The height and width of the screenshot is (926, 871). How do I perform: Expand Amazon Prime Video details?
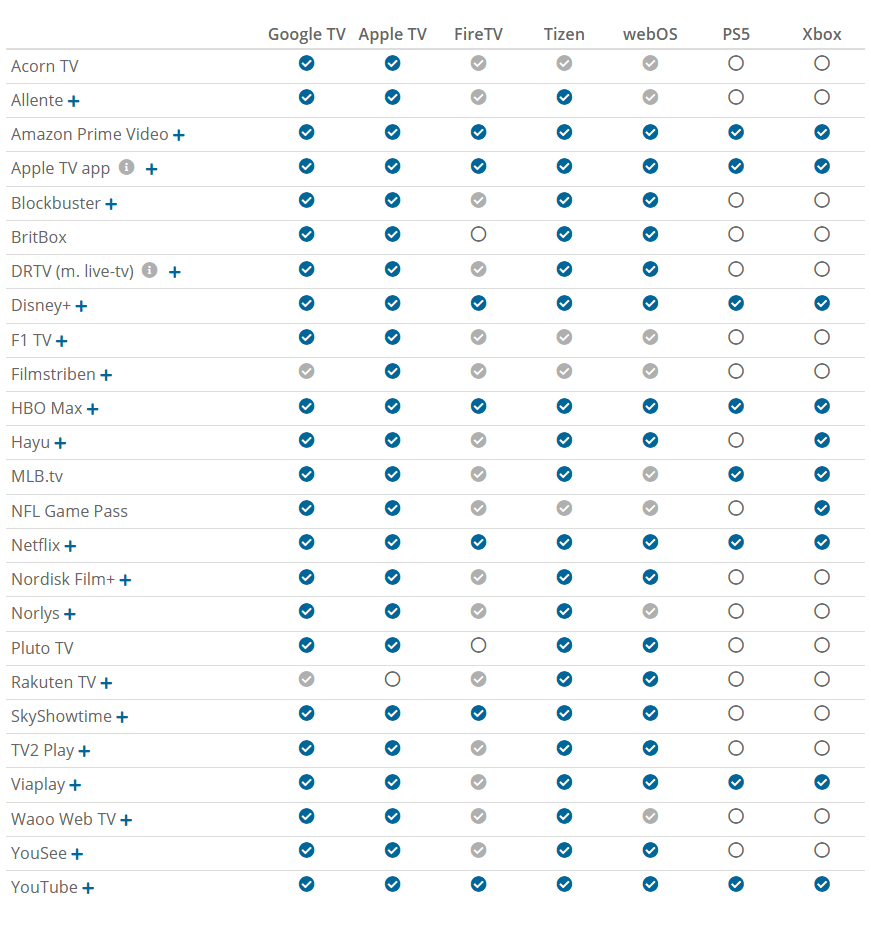click(179, 135)
